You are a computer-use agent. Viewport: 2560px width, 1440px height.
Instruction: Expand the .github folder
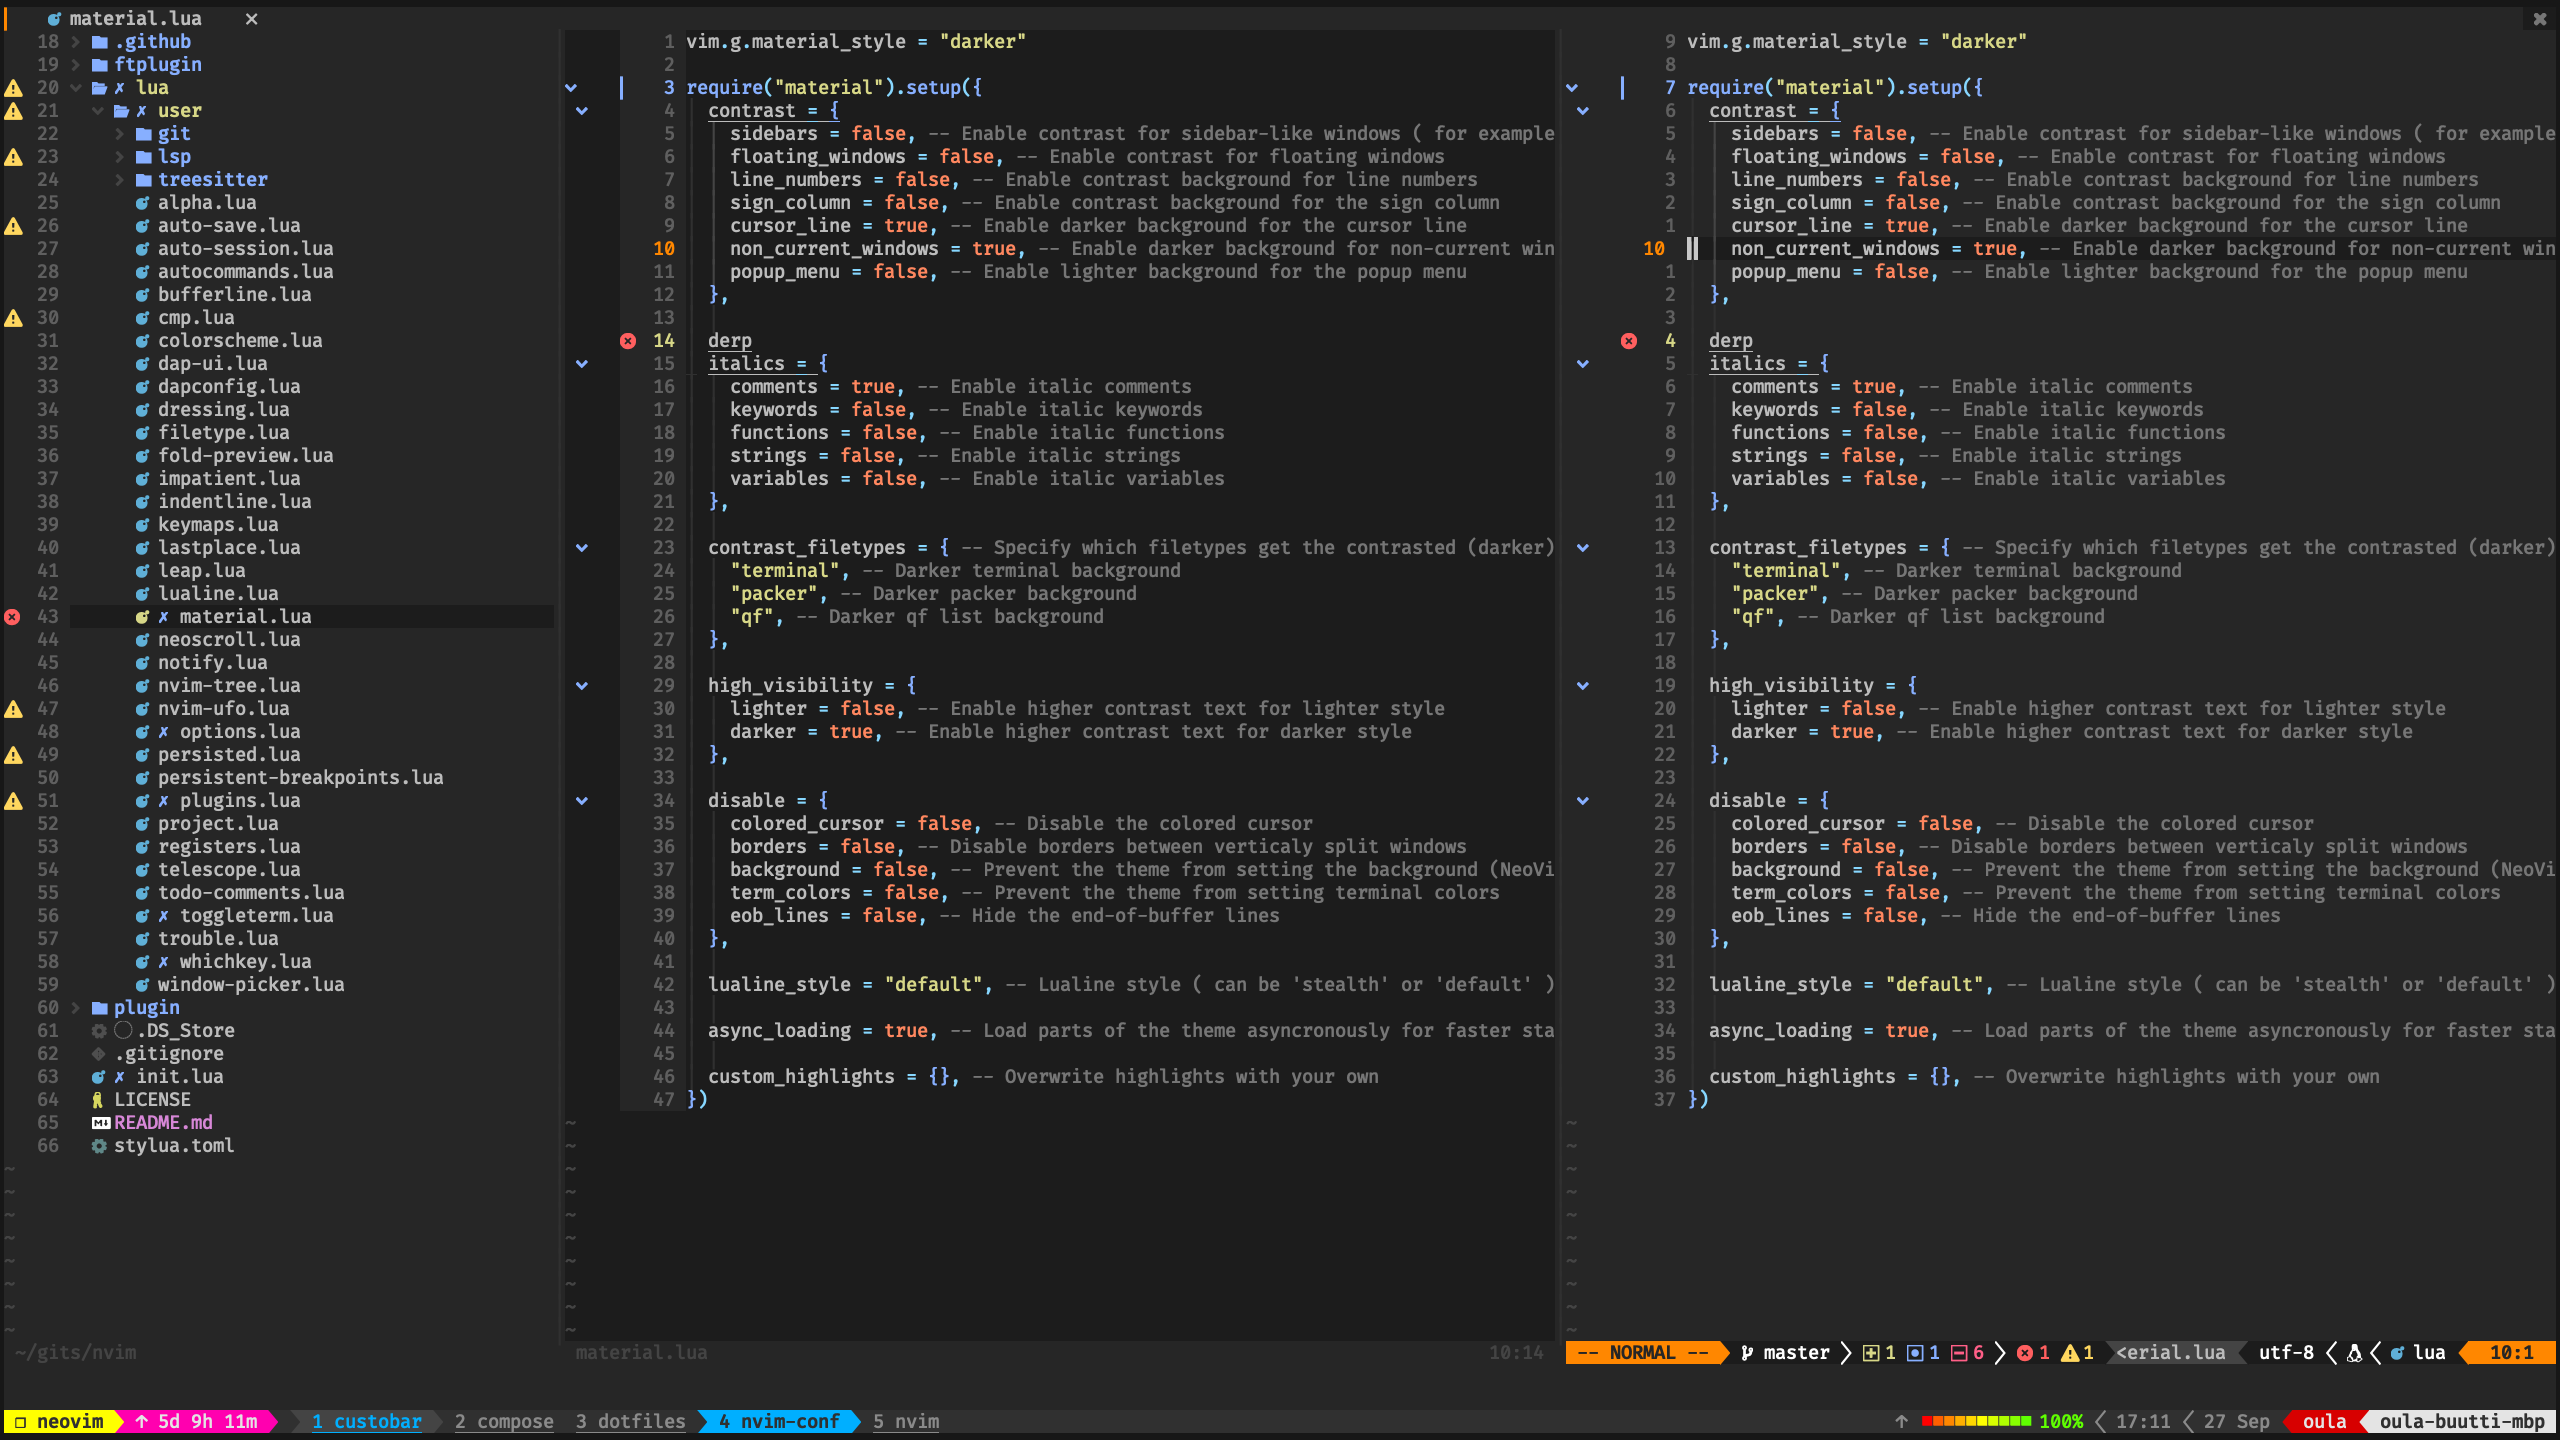75,42
